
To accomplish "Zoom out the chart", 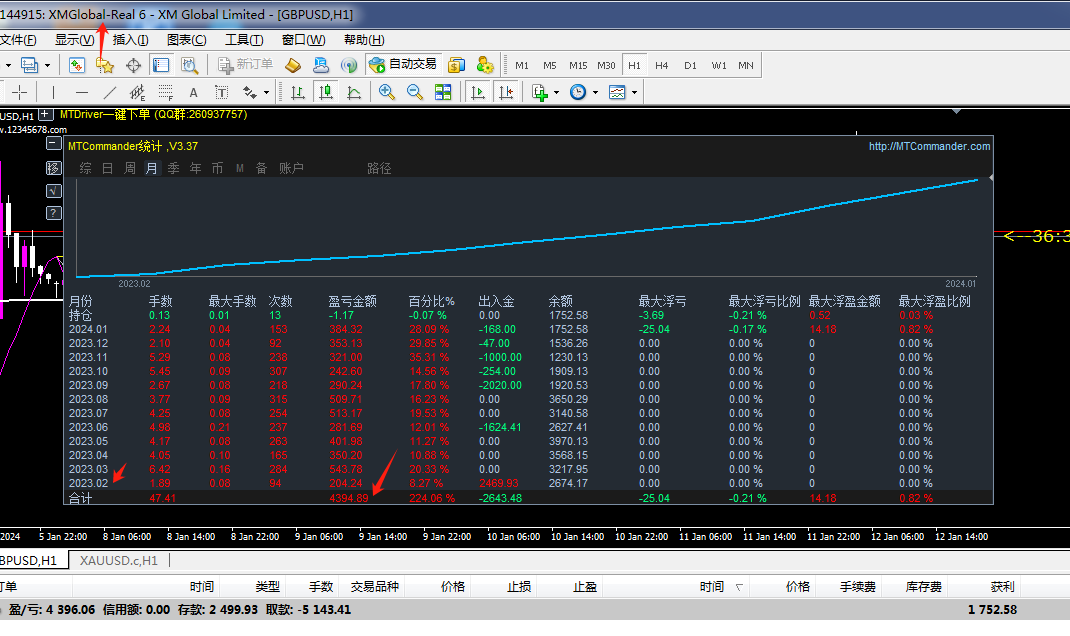I will click(x=414, y=92).
